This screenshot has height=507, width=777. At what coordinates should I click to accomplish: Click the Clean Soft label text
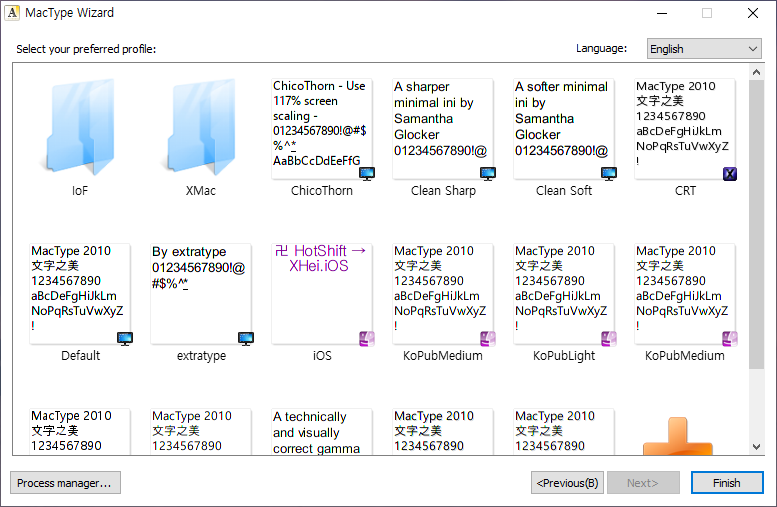(x=564, y=191)
